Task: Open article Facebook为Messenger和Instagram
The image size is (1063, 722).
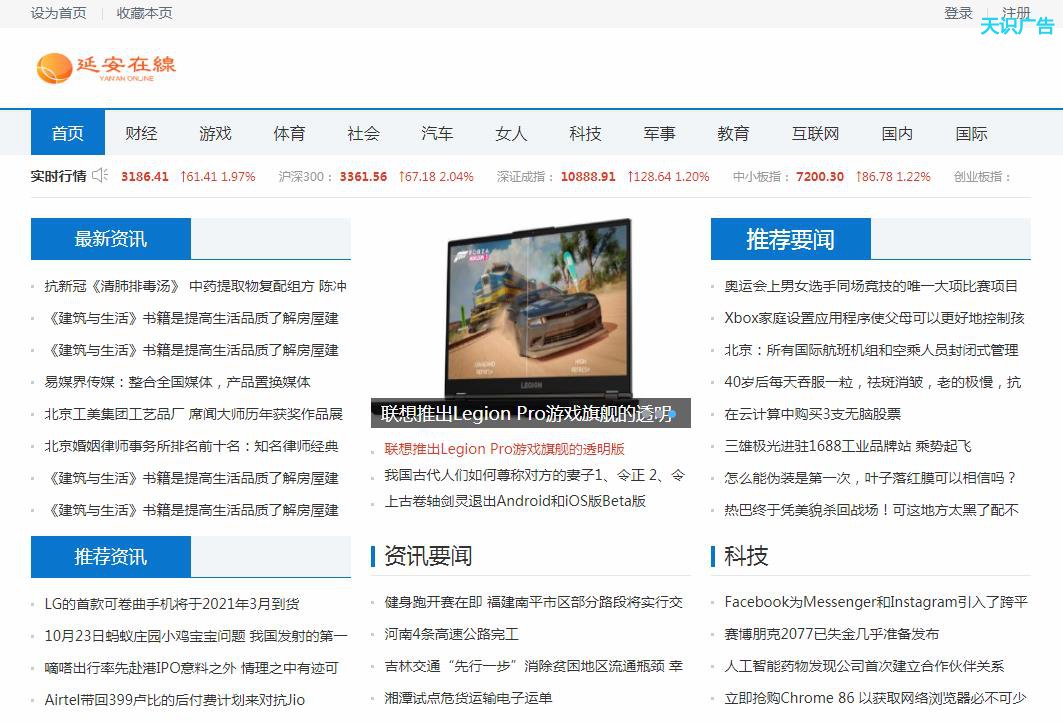Action: tap(876, 602)
